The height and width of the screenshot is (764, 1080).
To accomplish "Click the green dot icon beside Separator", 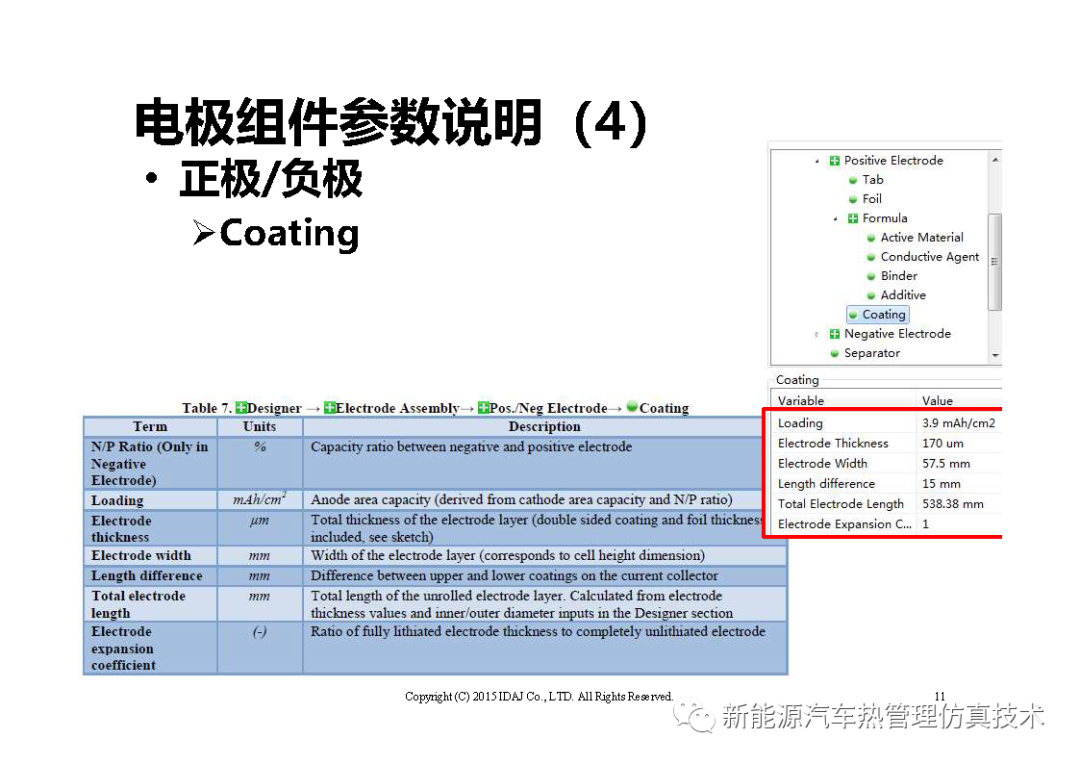I will coord(834,354).
